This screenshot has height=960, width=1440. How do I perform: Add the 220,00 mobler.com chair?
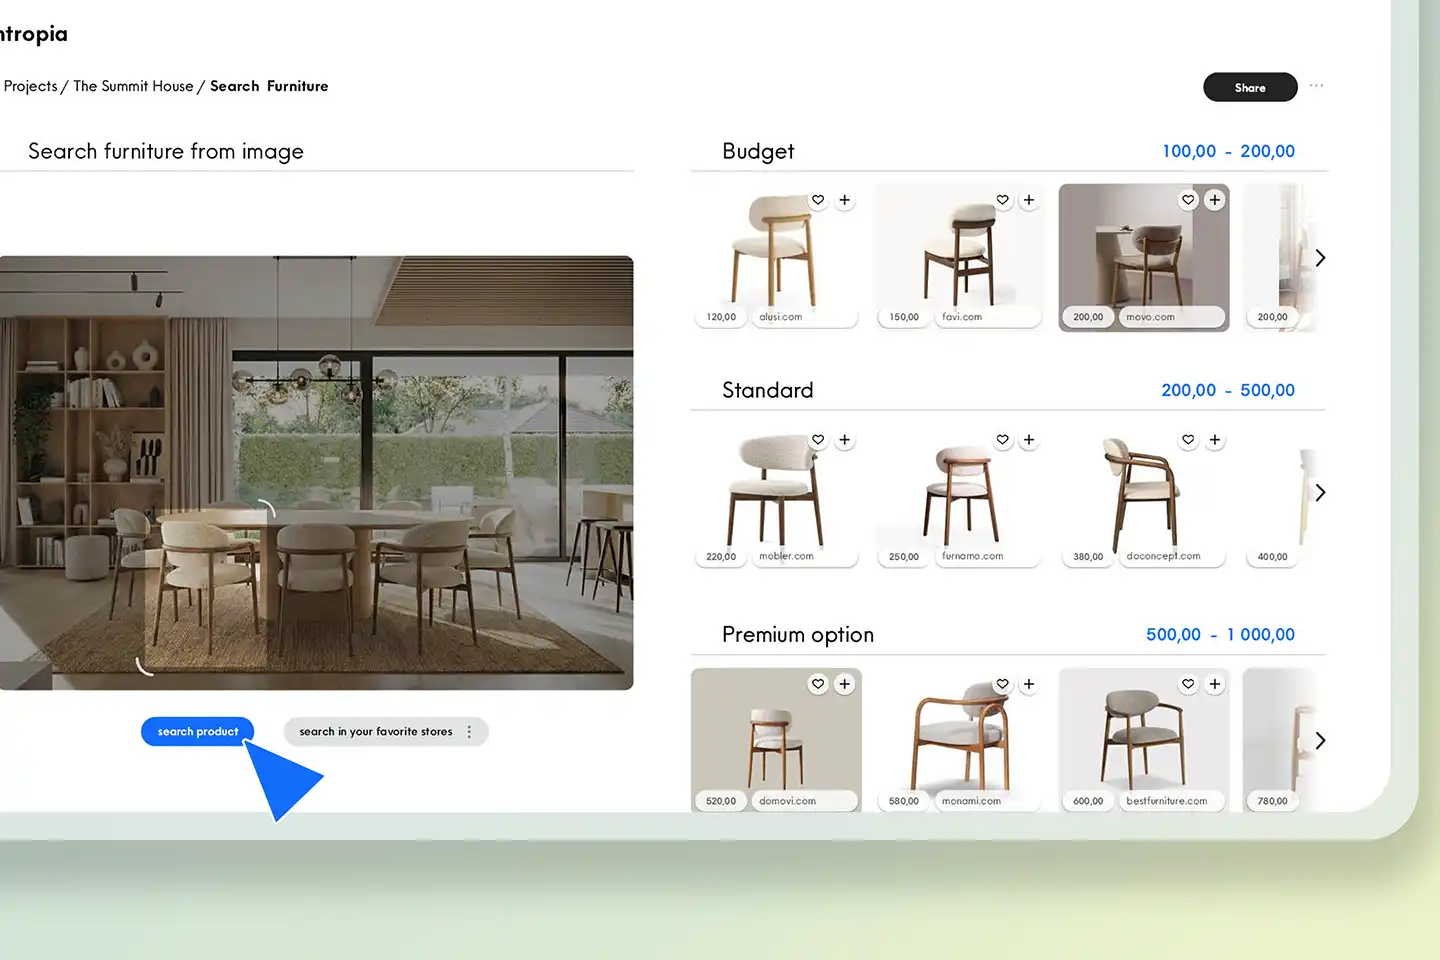tap(844, 440)
